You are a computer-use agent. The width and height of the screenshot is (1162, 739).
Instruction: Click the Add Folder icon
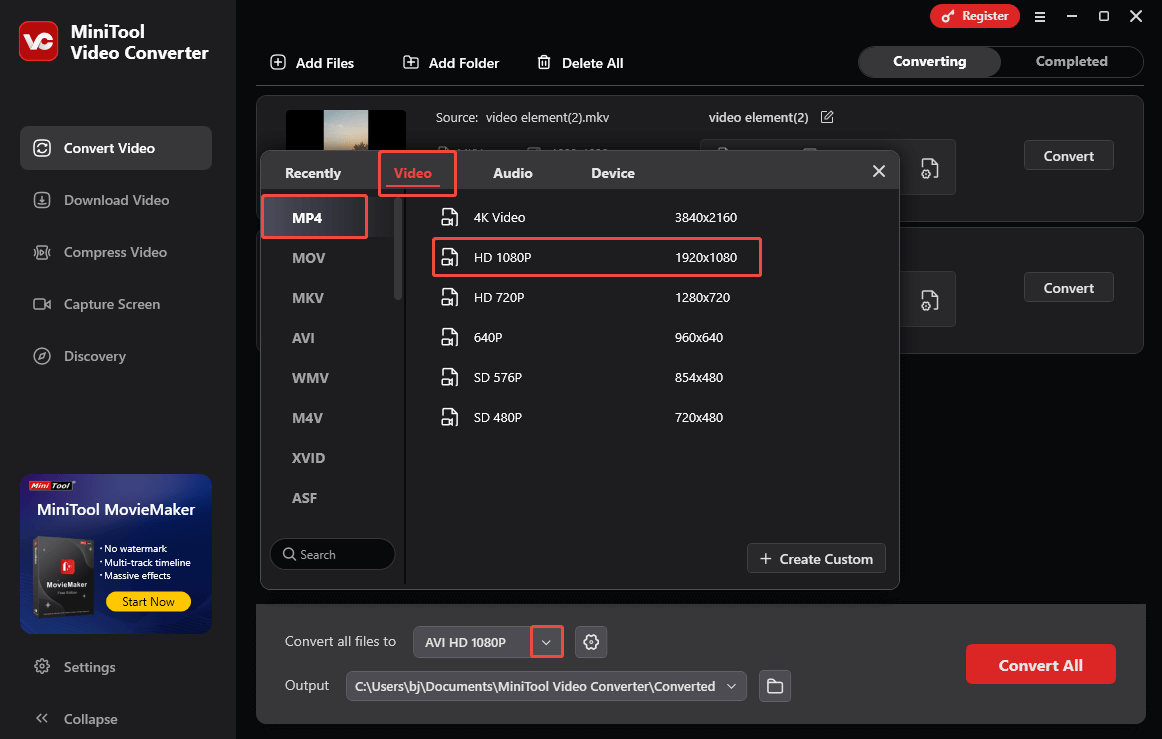[x=411, y=62]
